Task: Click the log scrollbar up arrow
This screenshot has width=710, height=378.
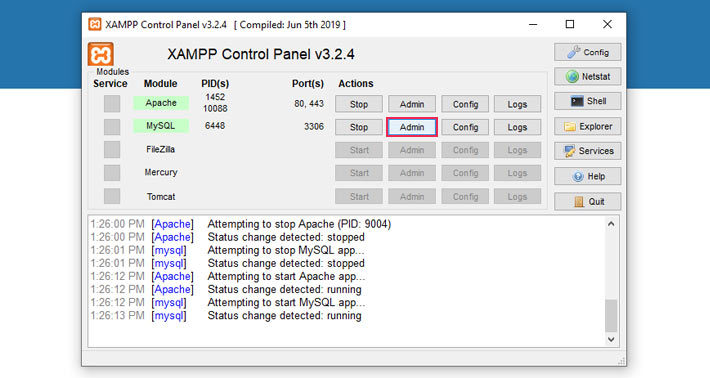Action: point(611,224)
